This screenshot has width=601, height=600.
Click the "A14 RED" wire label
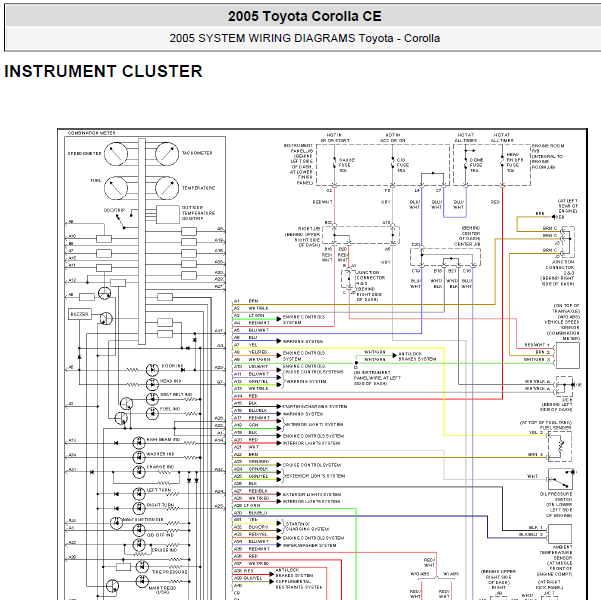coord(246,396)
